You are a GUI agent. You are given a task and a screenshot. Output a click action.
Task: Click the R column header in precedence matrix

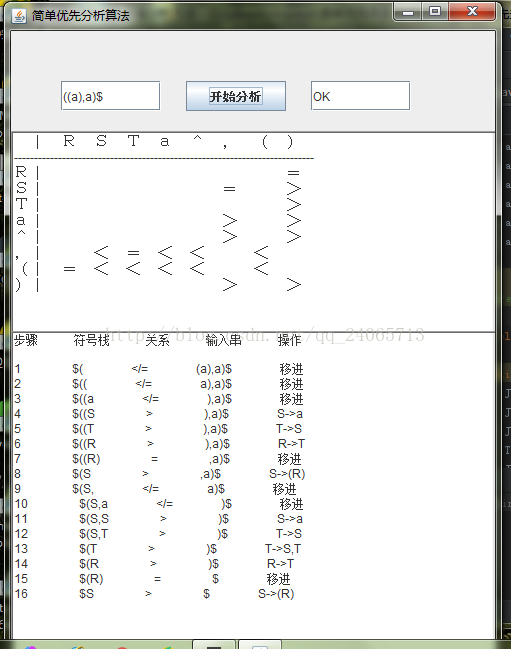tap(69, 141)
